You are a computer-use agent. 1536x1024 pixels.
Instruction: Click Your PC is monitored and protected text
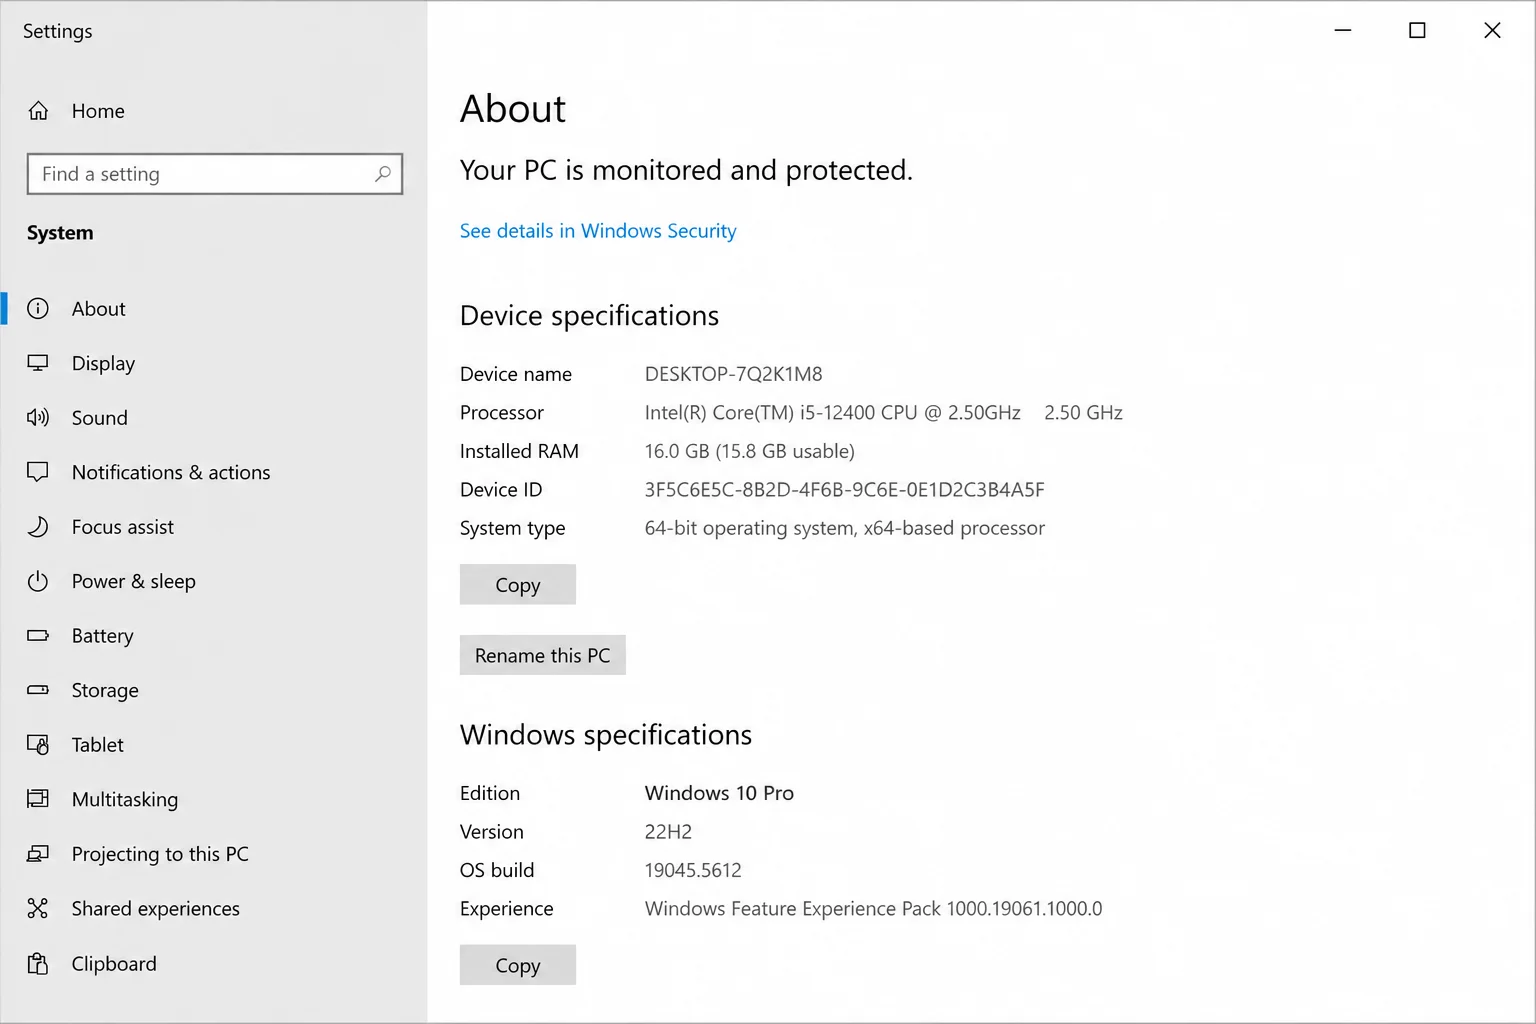(x=686, y=171)
